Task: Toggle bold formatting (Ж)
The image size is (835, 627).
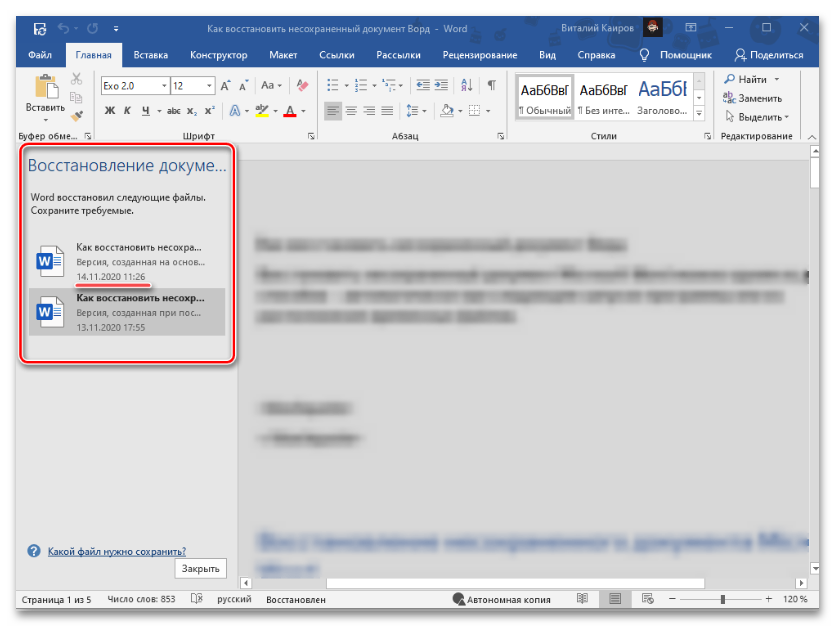Action: (x=110, y=110)
